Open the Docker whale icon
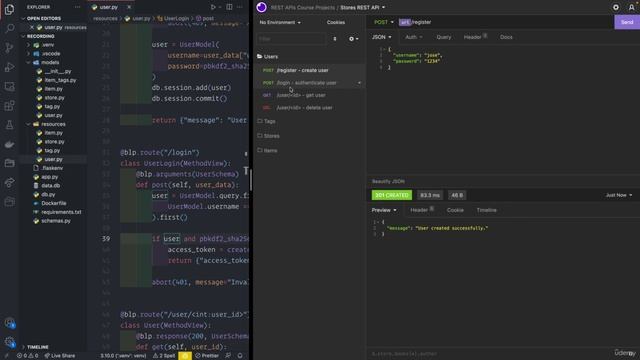This screenshot has height=360, width=640. 9,144
